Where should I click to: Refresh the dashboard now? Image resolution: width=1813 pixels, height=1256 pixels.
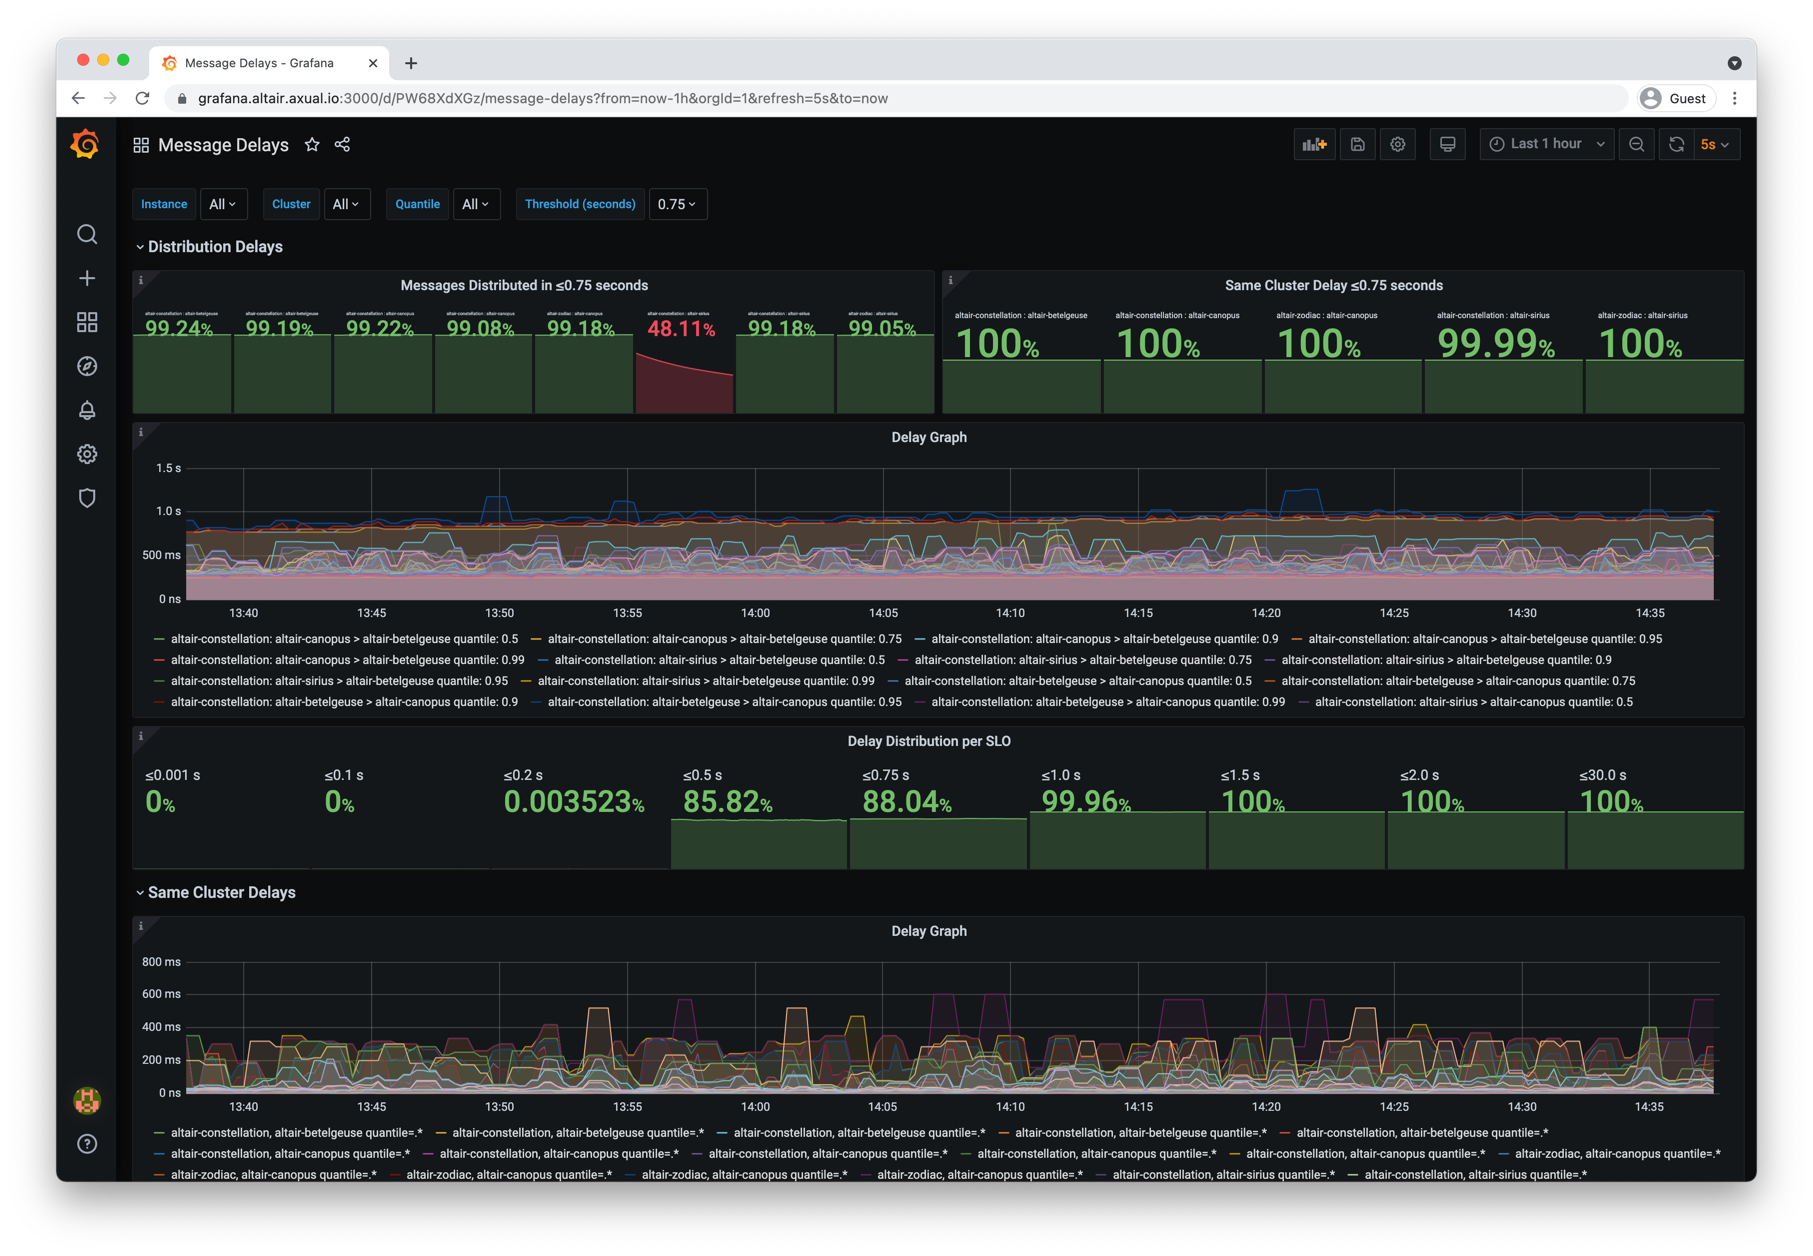pos(1677,145)
